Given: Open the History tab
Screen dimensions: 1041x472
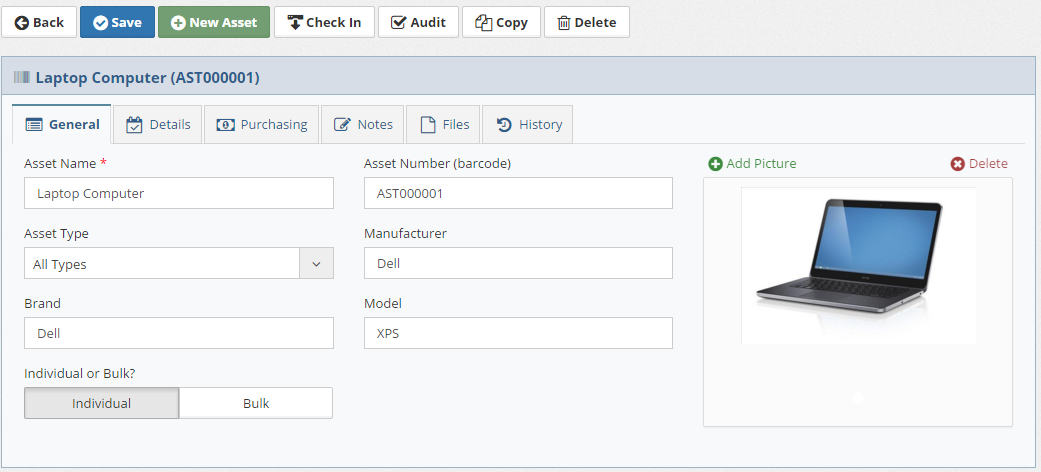Looking at the screenshot, I should click(x=528, y=124).
